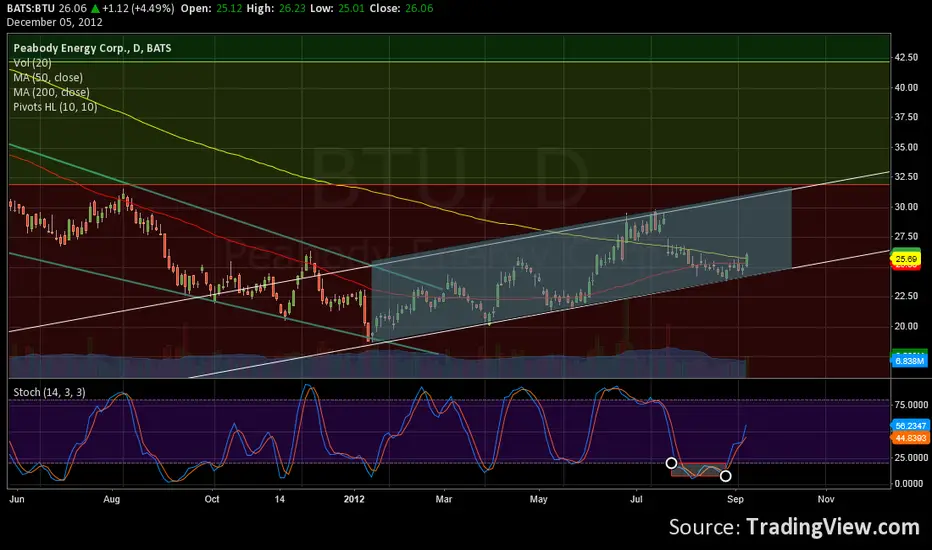The image size is (932, 550).
Task: Click the 37.50 price axis label
Action: pyautogui.click(x=906, y=117)
